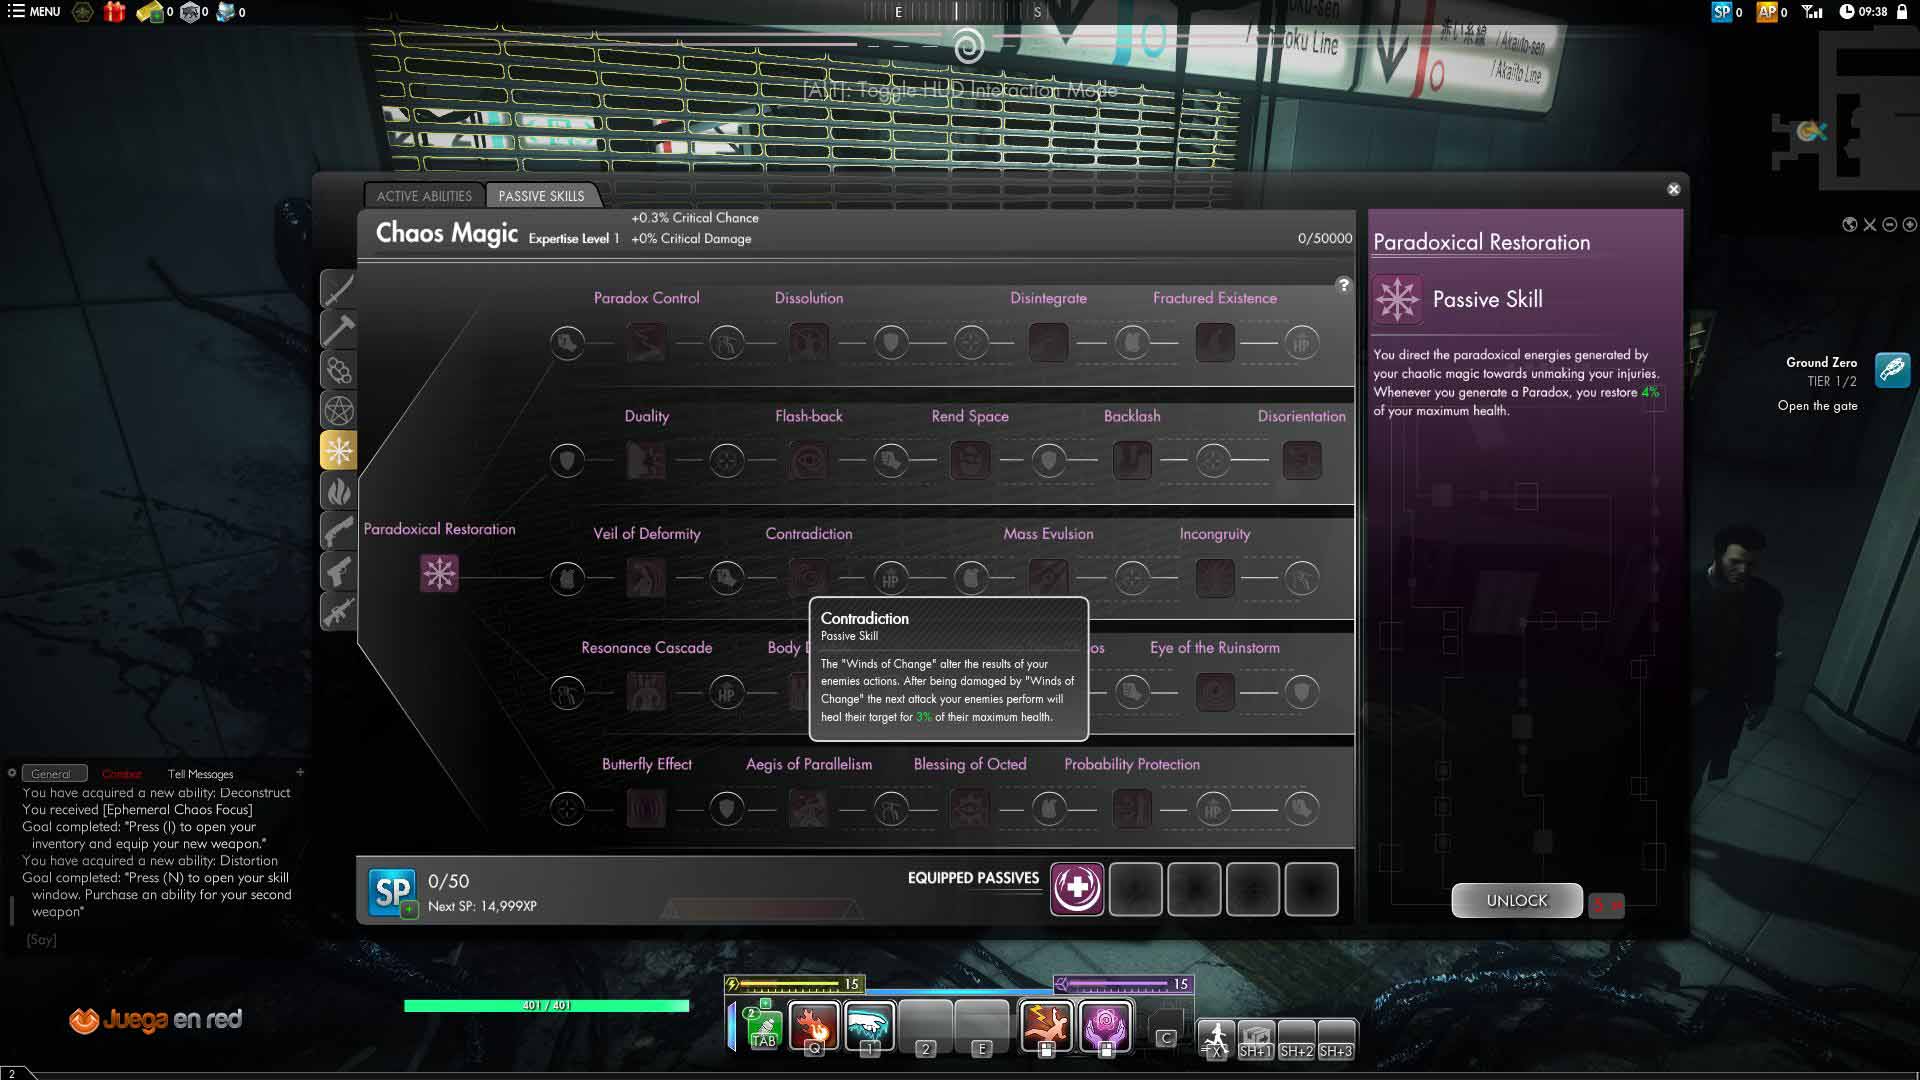Open the Combat chat tab
Image resolution: width=1920 pixels, height=1080 pixels.
(122, 774)
